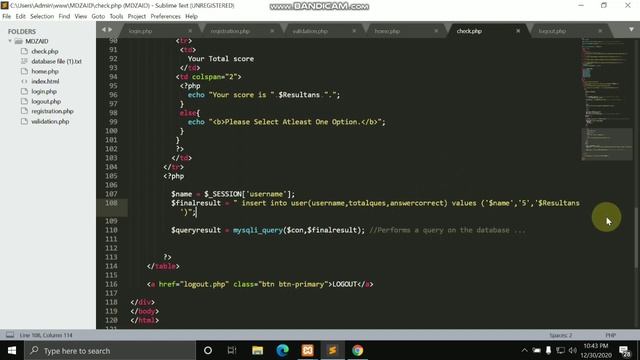Close the home.php tab
The height and width of the screenshot is (360, 640).
436,31
